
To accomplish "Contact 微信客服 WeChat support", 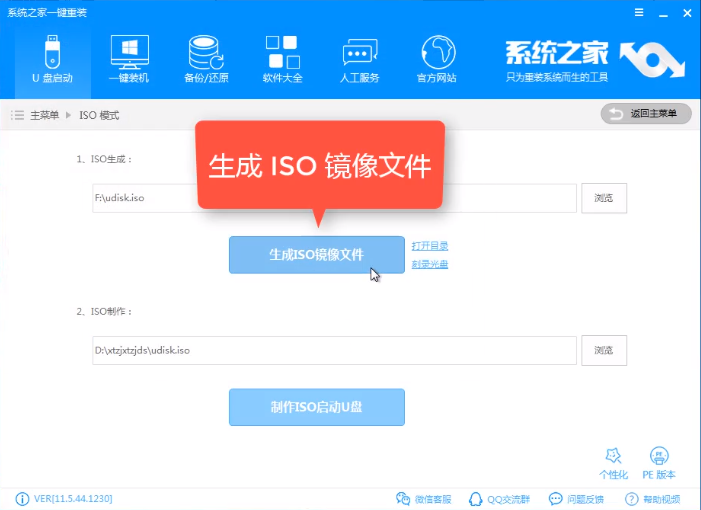I will 424,498.
